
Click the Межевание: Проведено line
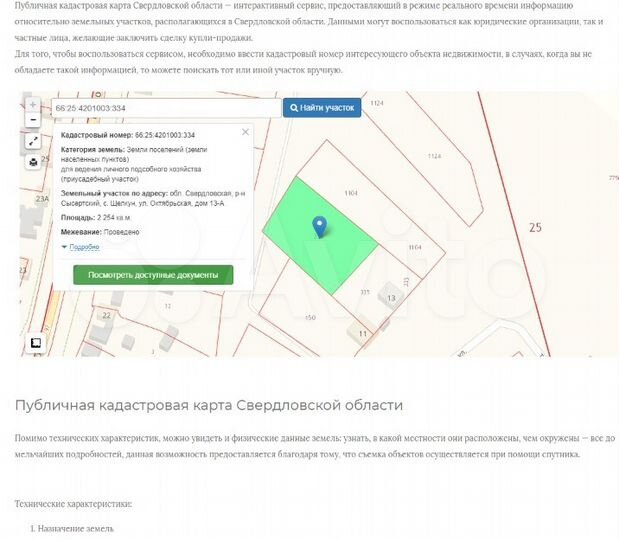coord(100,232)
